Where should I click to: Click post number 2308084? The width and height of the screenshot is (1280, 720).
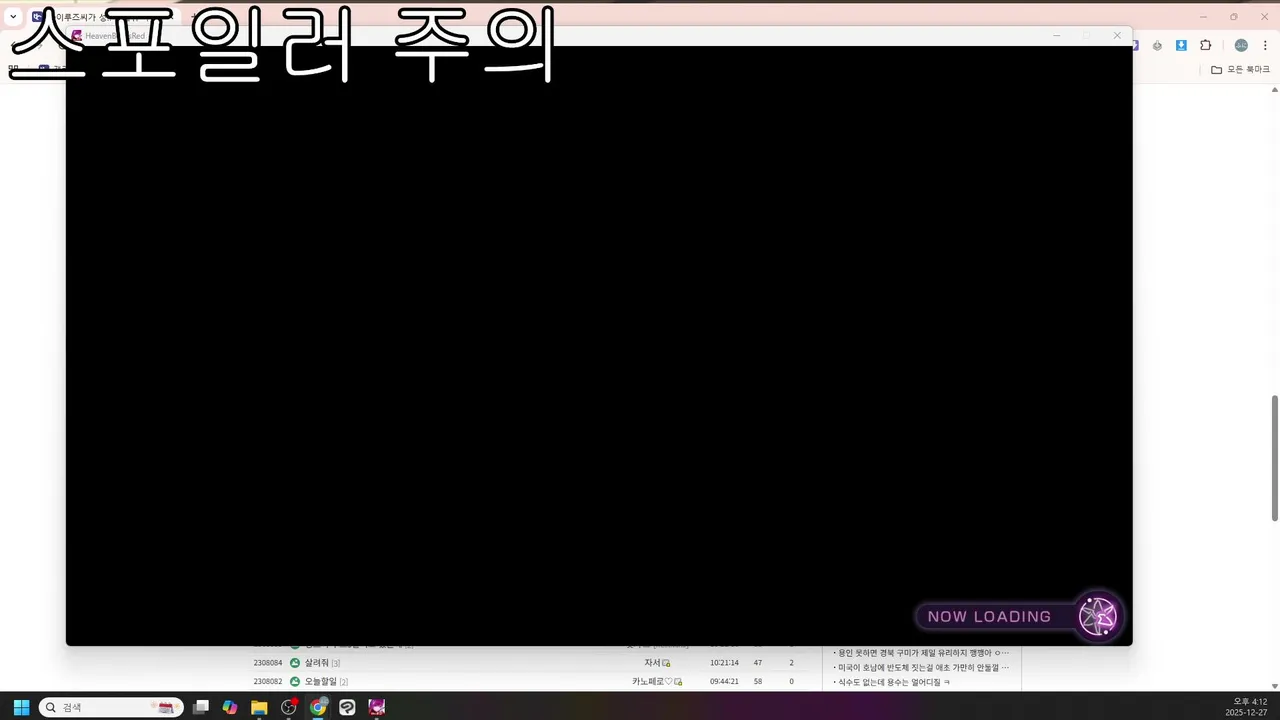(x=268, y=663)
